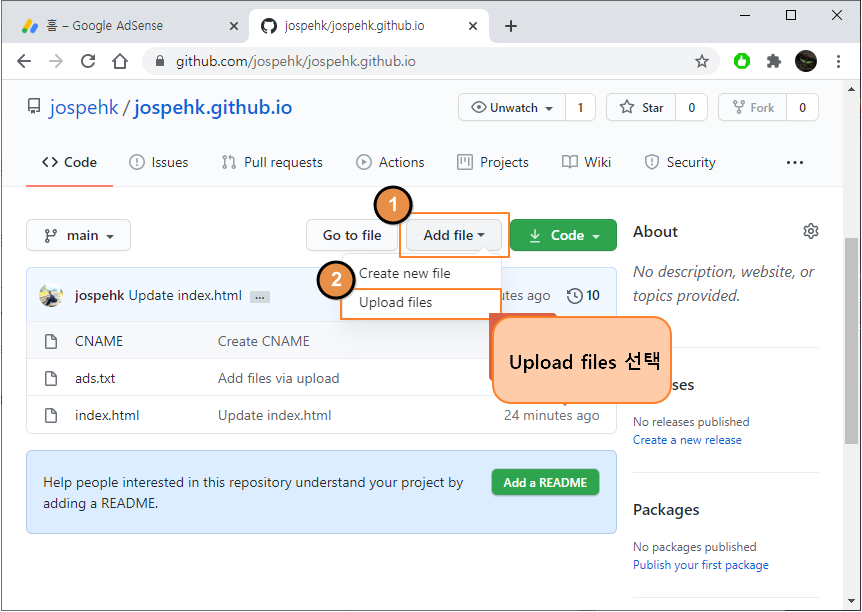Screen dimensions: 862x612
Task: Click the Add a README button
Action: pos(545,482)
